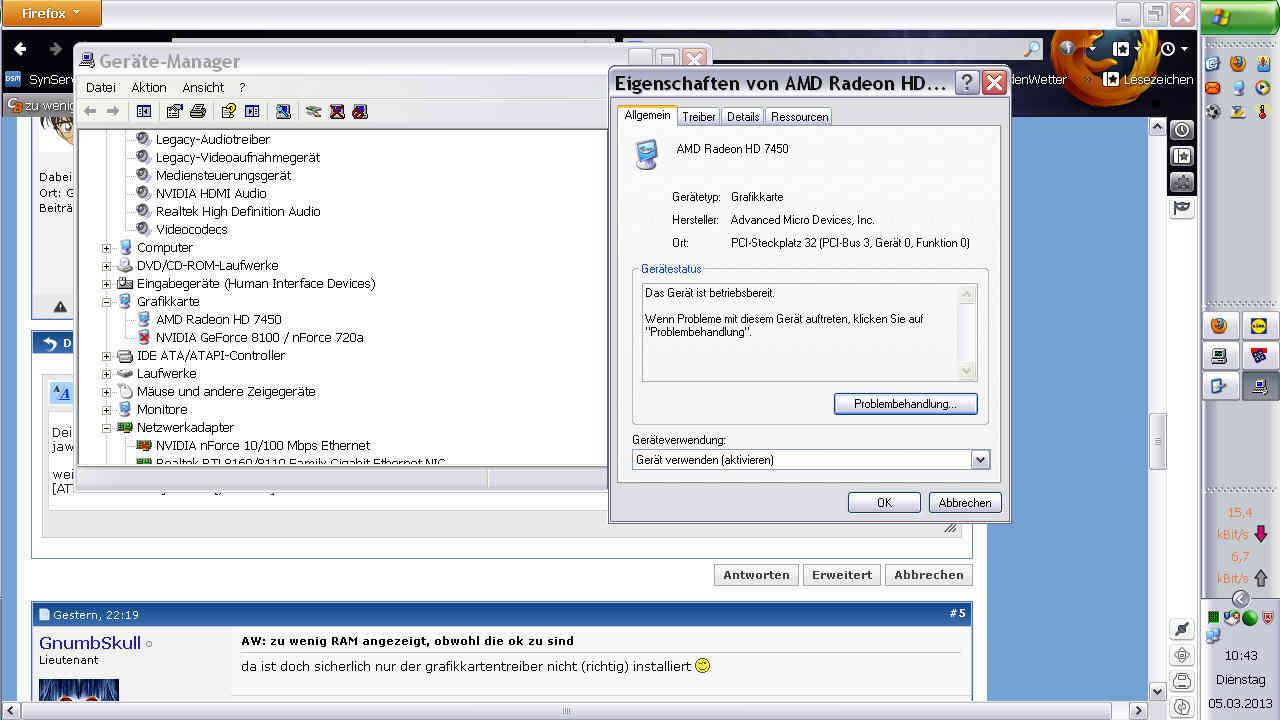1280x720 pixels.
Task: Switch to the Treiber tab
Action: [699, 117]
